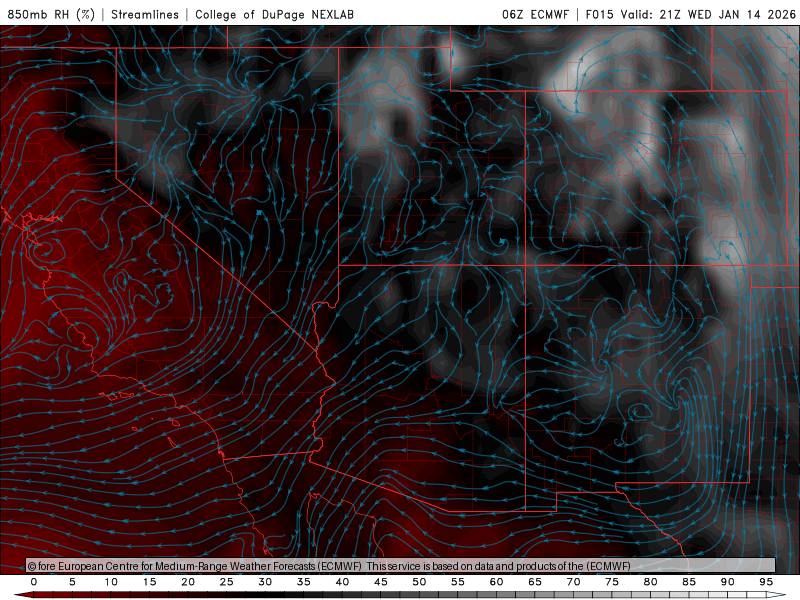Click the "F015" forecast hour text

point(599,14)
